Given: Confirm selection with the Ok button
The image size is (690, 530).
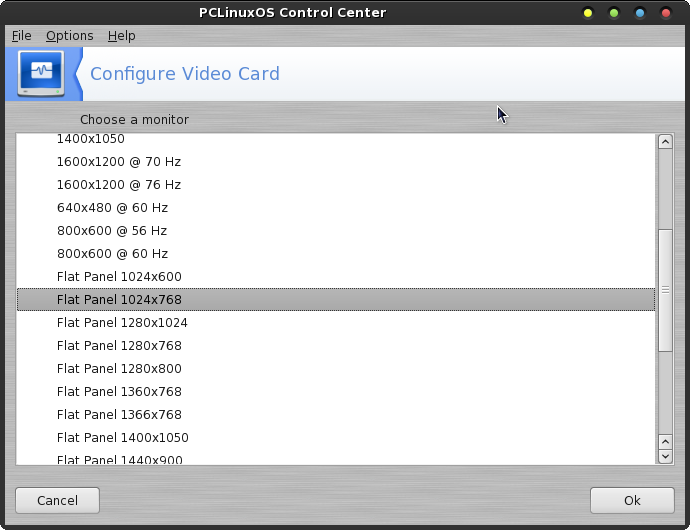Looking at the screenshot, I should (632, 501).
